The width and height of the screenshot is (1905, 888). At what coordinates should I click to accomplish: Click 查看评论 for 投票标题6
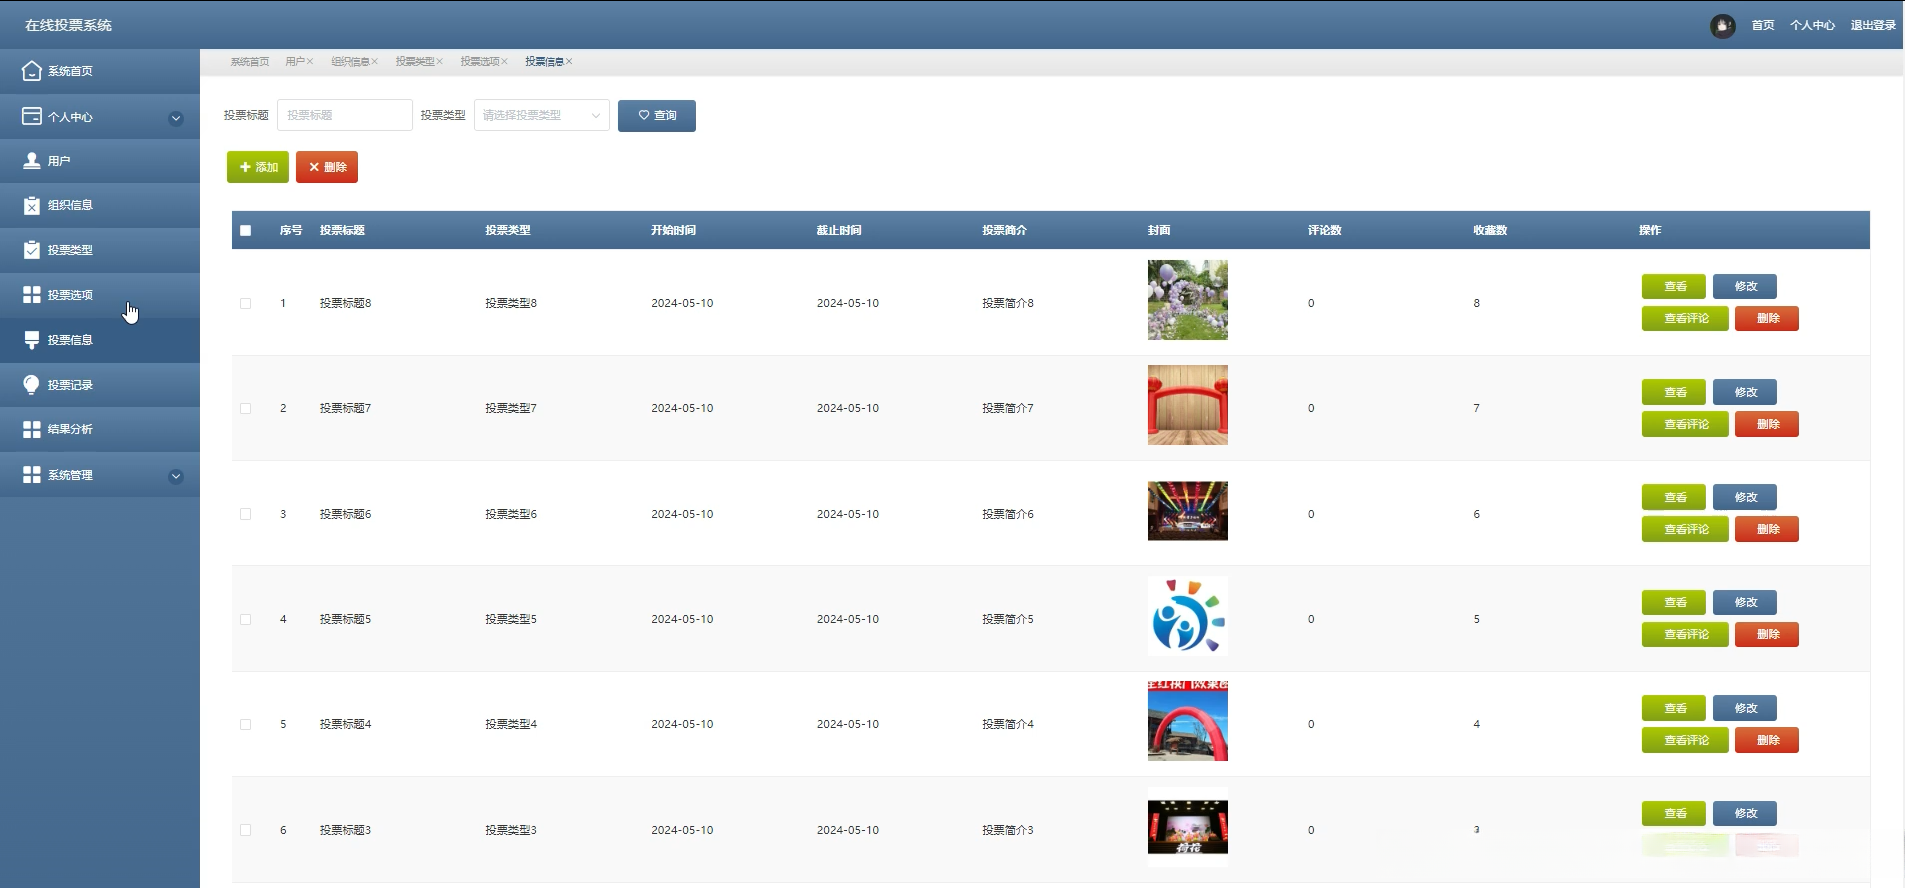pos(1685,529)
